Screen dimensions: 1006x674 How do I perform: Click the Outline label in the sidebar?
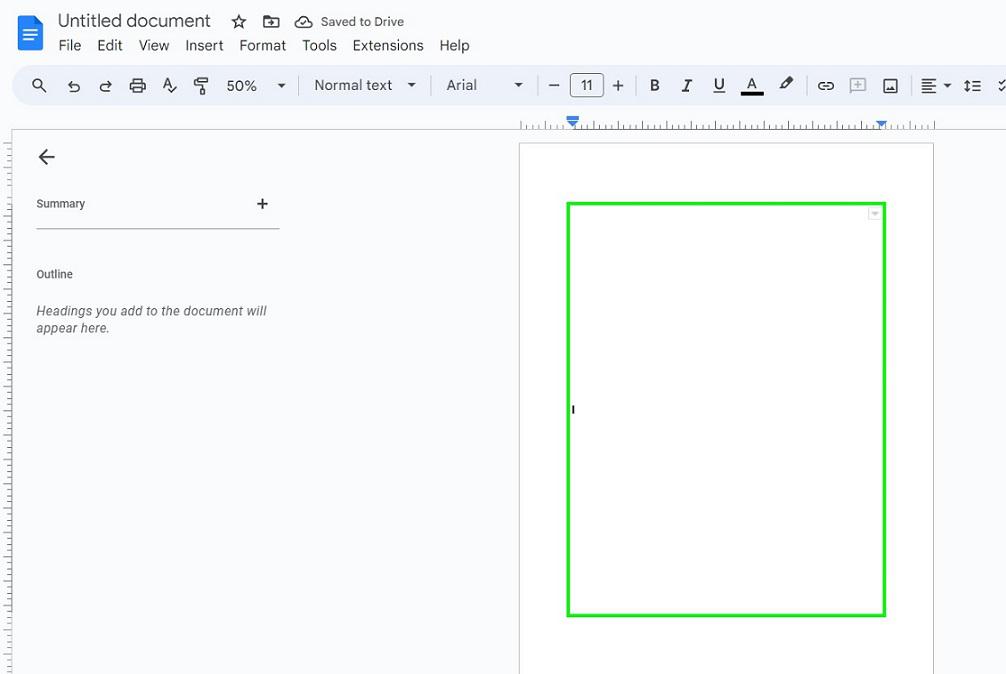coord(55,274)
